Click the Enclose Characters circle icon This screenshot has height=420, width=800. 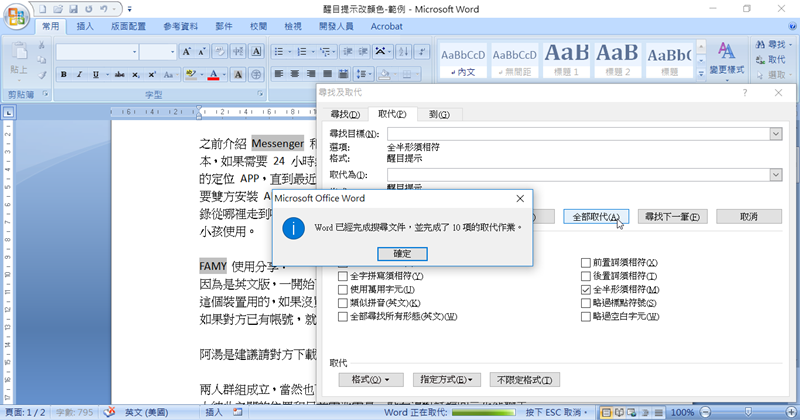[x=257, y=75]
